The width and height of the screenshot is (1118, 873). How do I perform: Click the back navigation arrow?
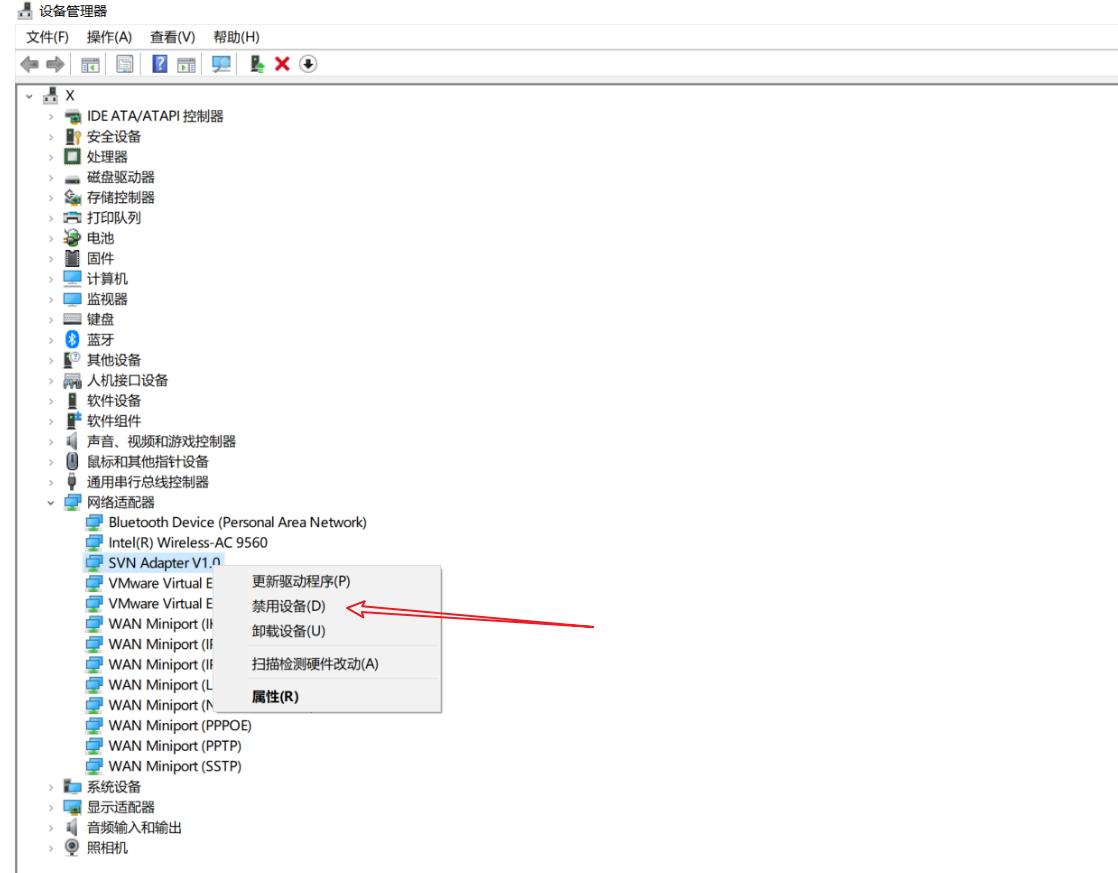[27, 63]
